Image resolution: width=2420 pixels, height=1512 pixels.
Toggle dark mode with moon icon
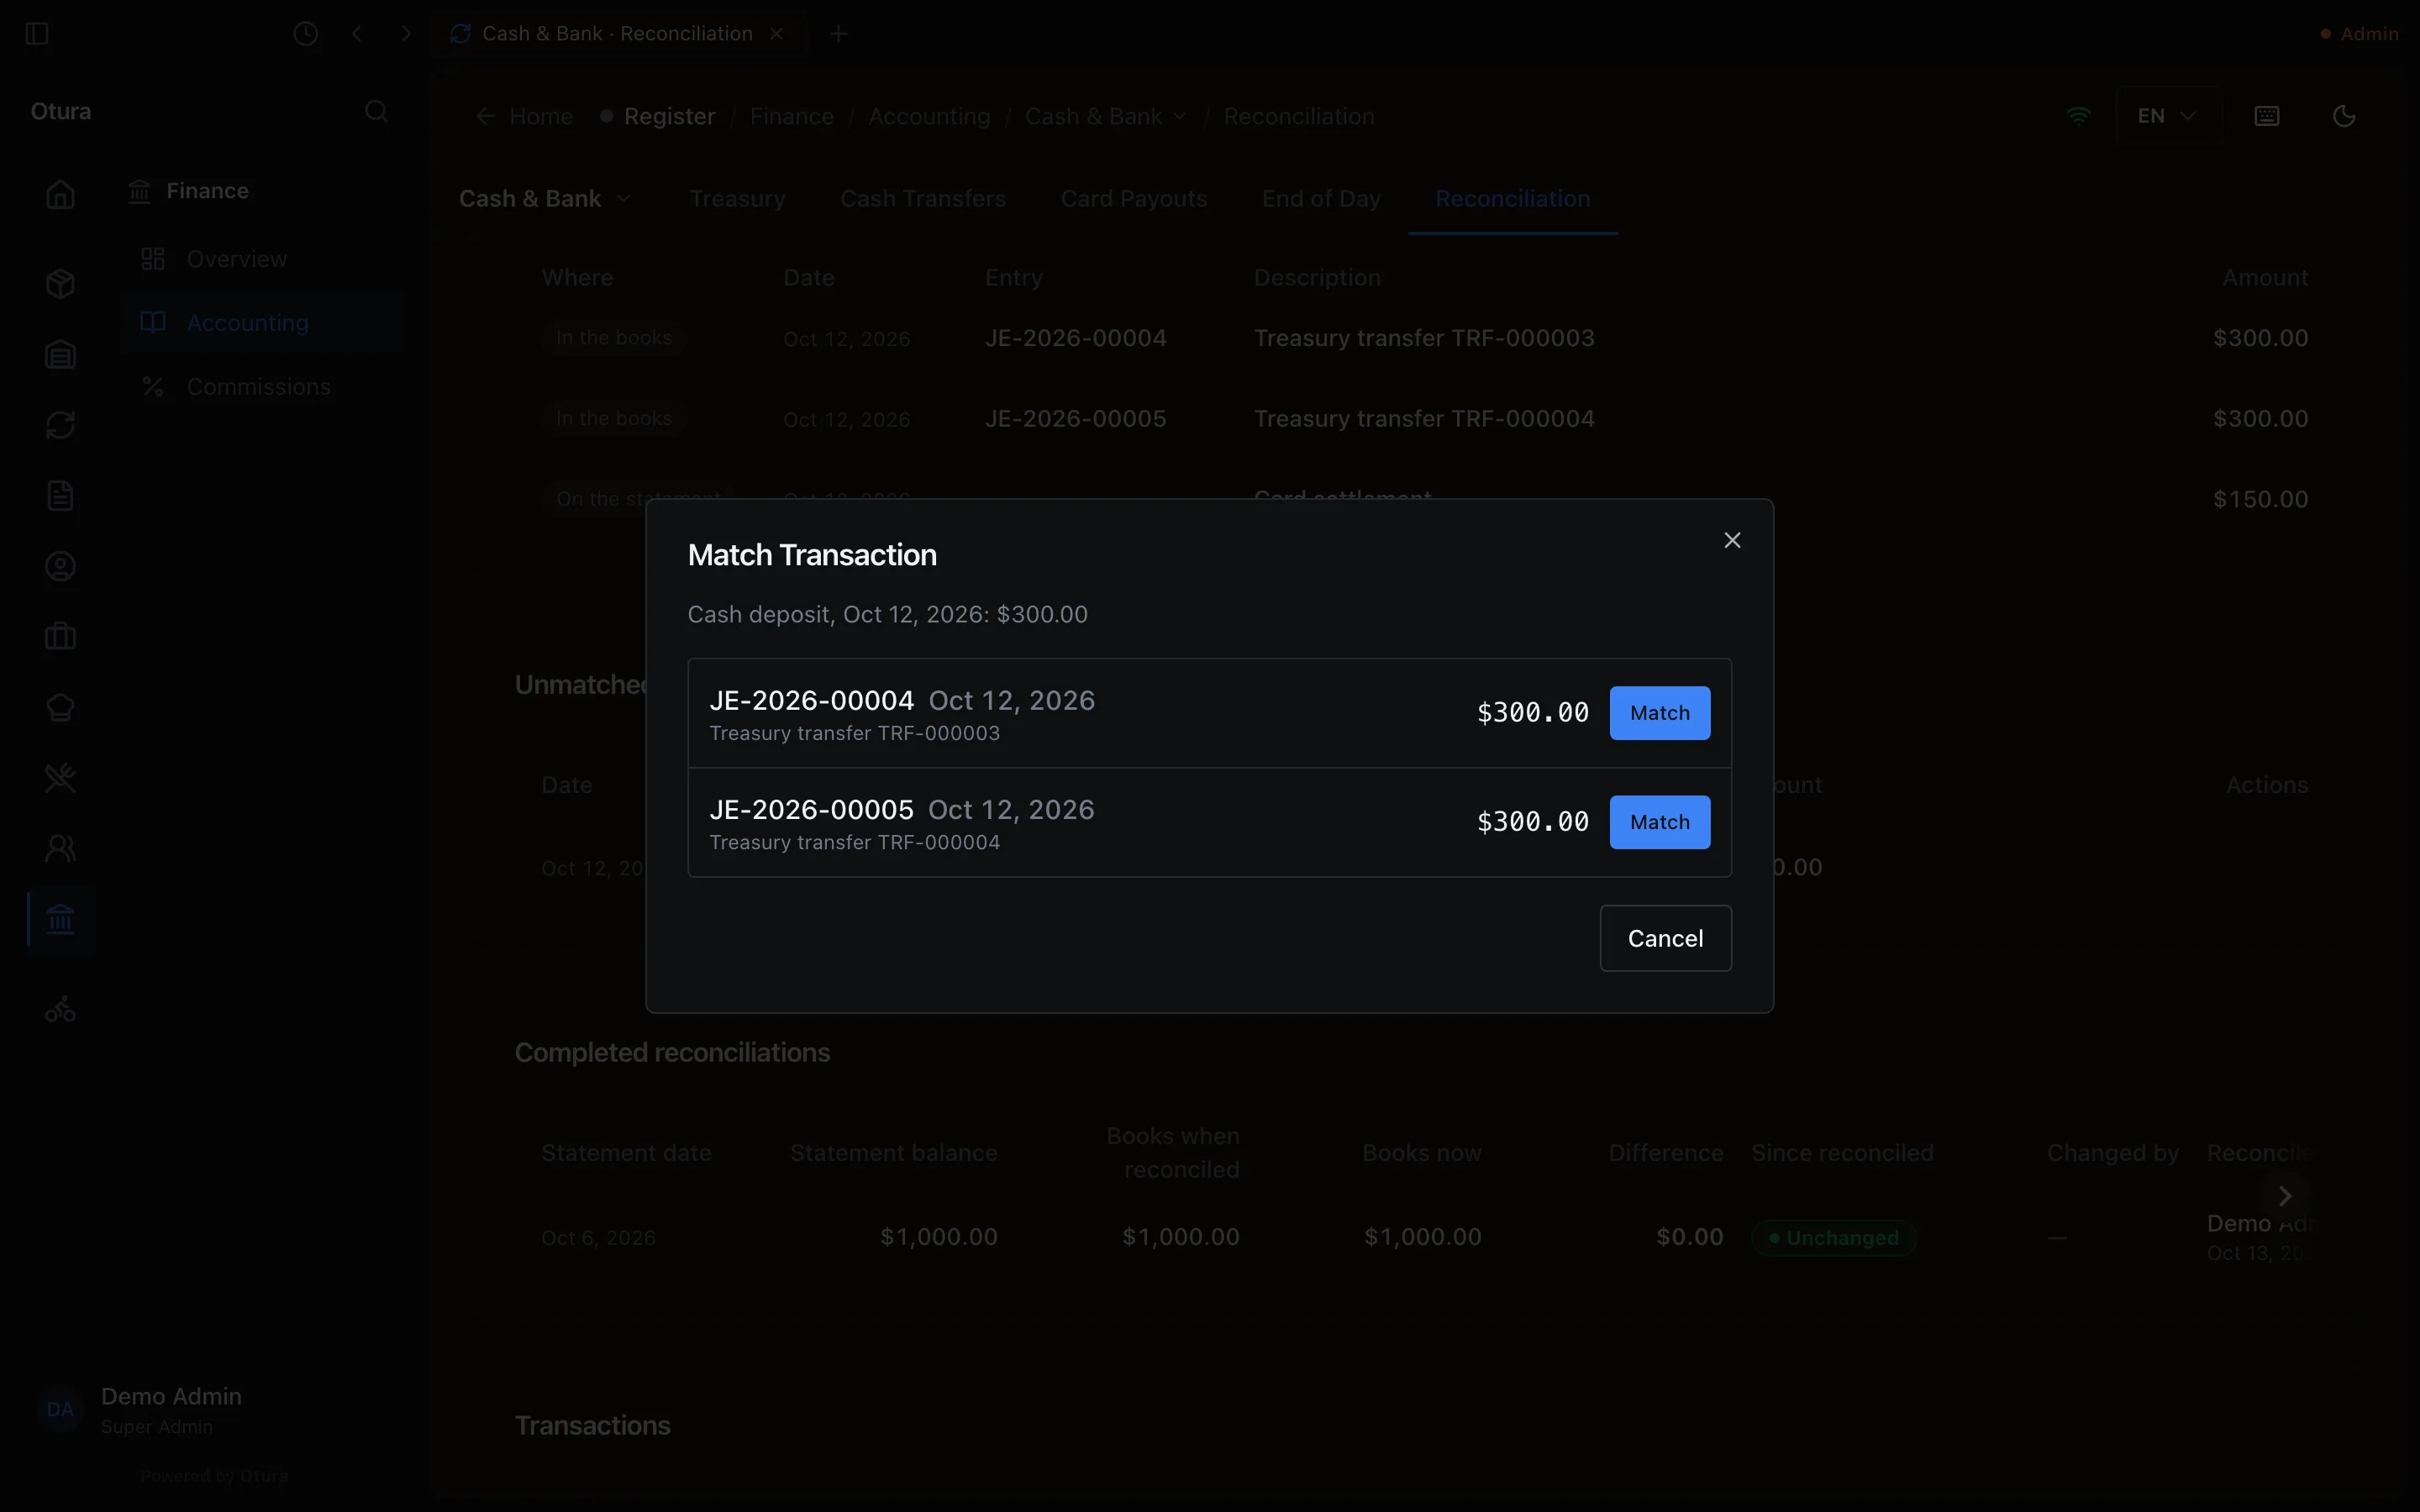(x=2344, y=116)
